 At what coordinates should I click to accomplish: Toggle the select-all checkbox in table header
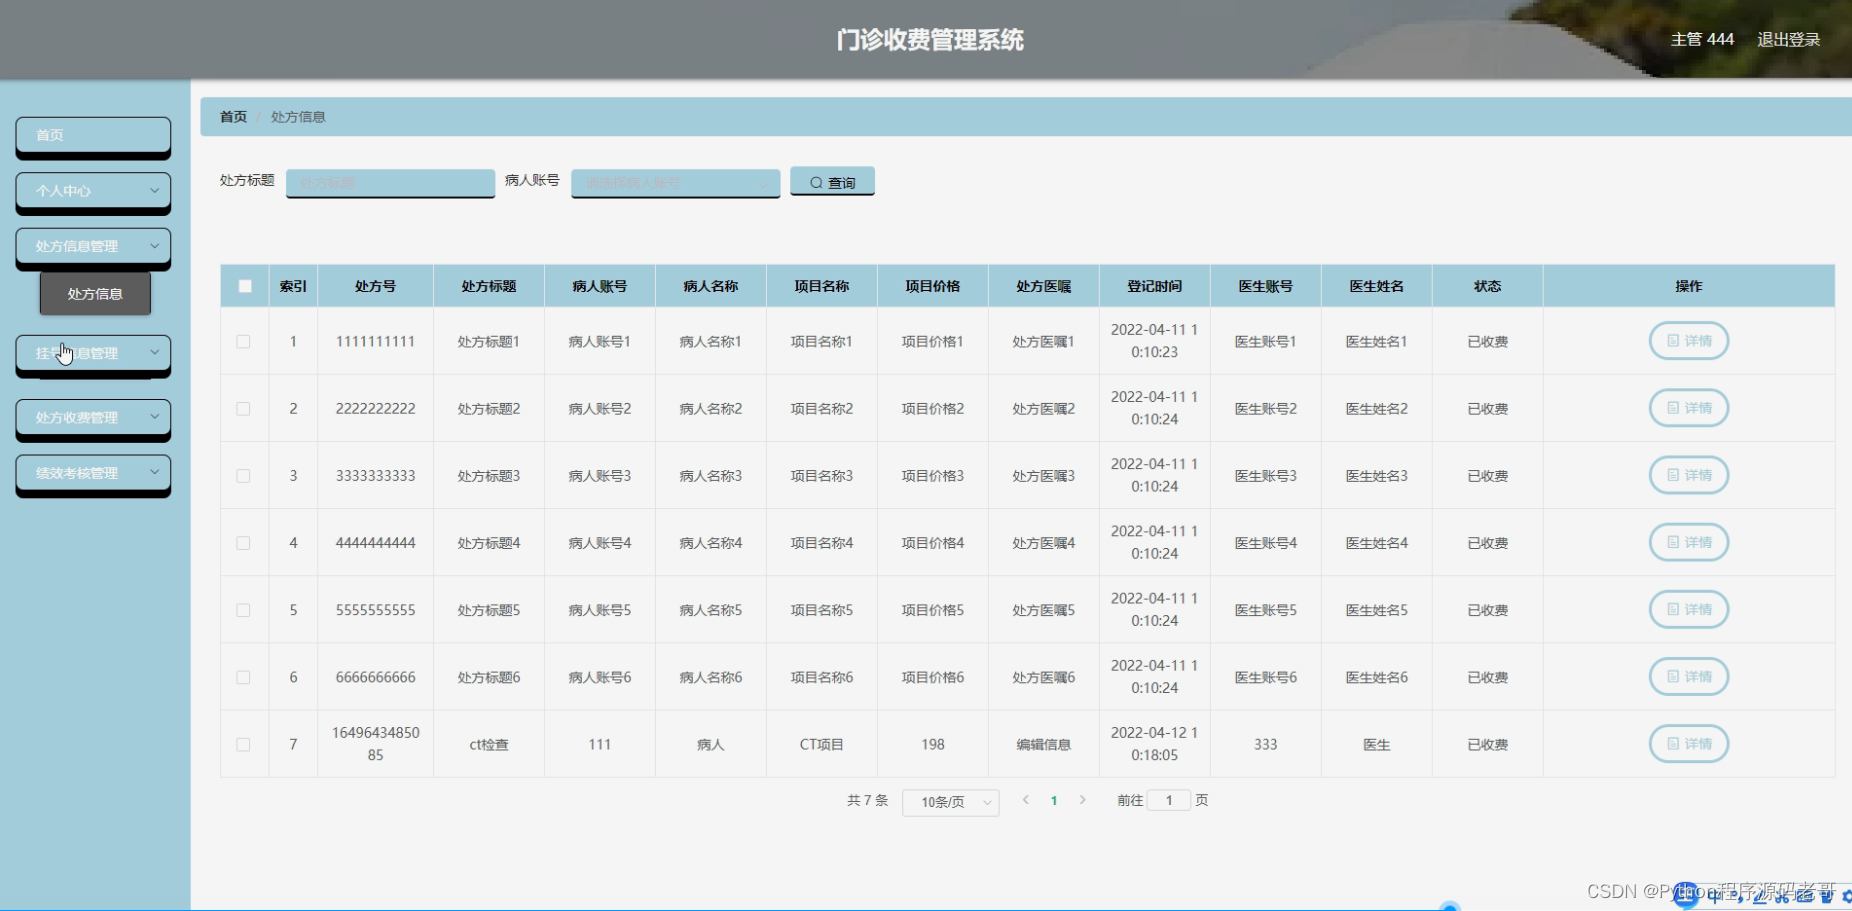click(244, 285)
